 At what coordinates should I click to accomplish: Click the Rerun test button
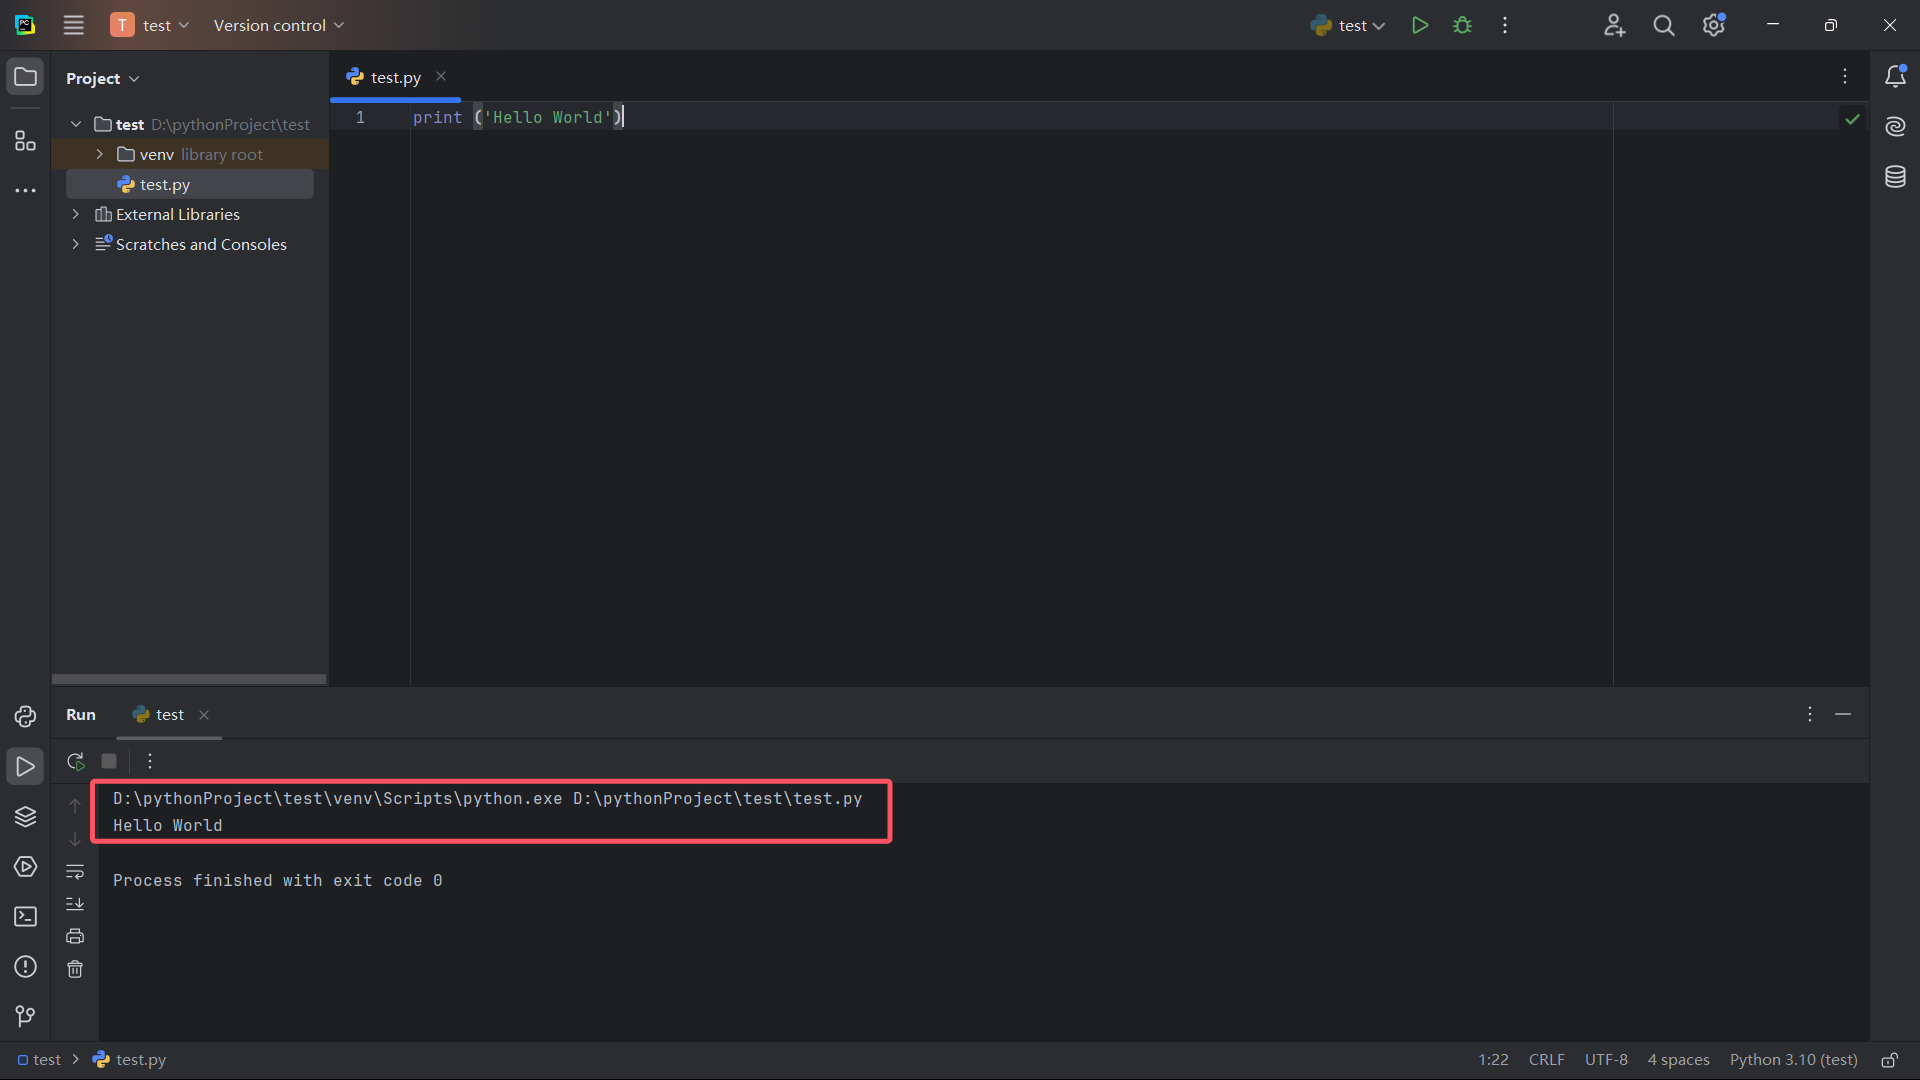(x=75, y=761)
